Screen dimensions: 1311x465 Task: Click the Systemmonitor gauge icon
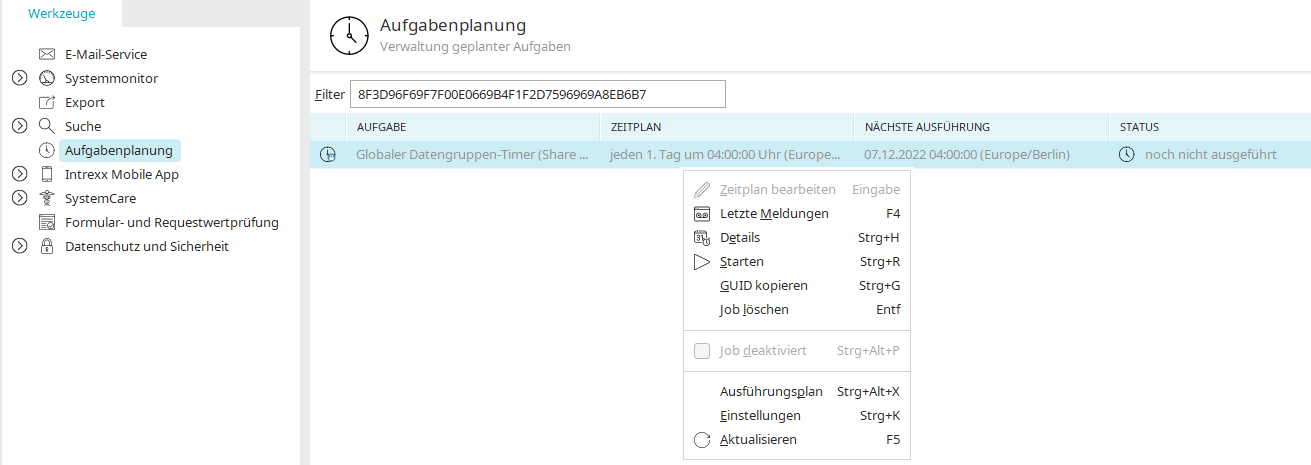(46, 78)
